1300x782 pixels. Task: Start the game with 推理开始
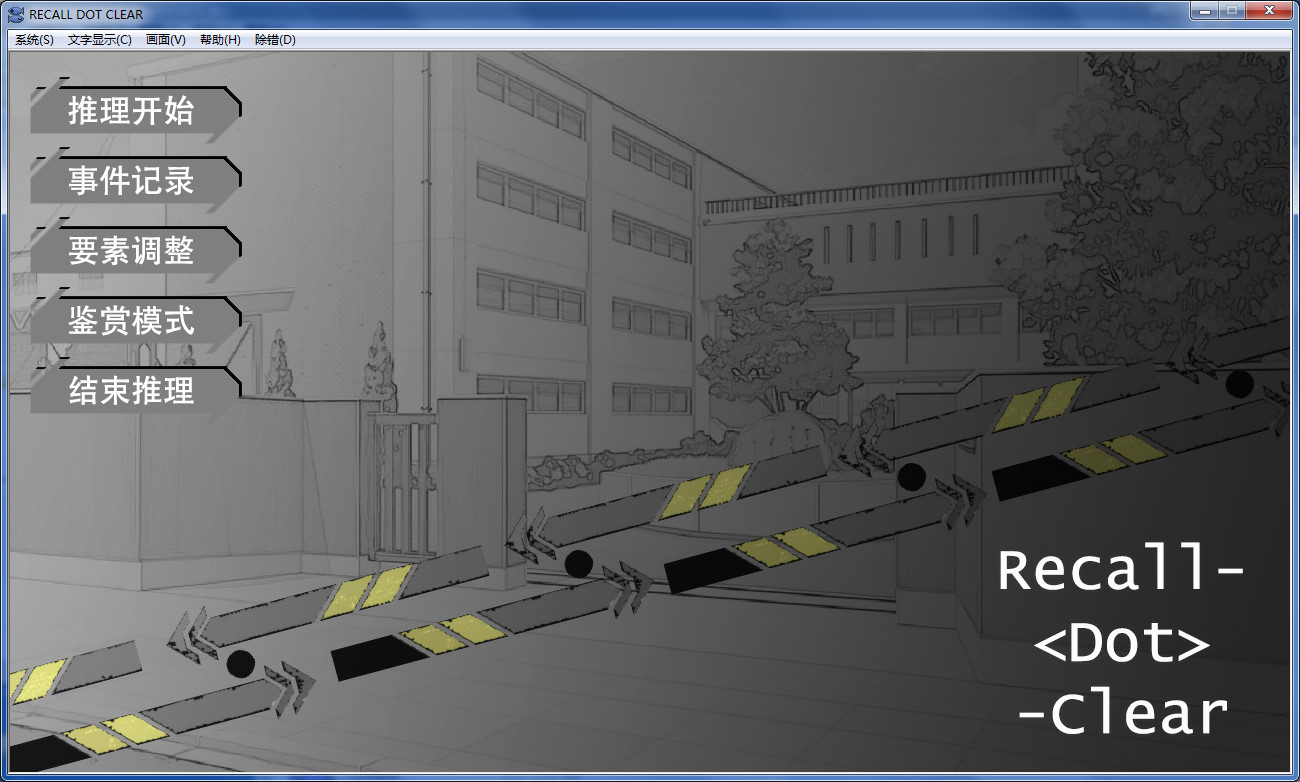coord(132,111)
